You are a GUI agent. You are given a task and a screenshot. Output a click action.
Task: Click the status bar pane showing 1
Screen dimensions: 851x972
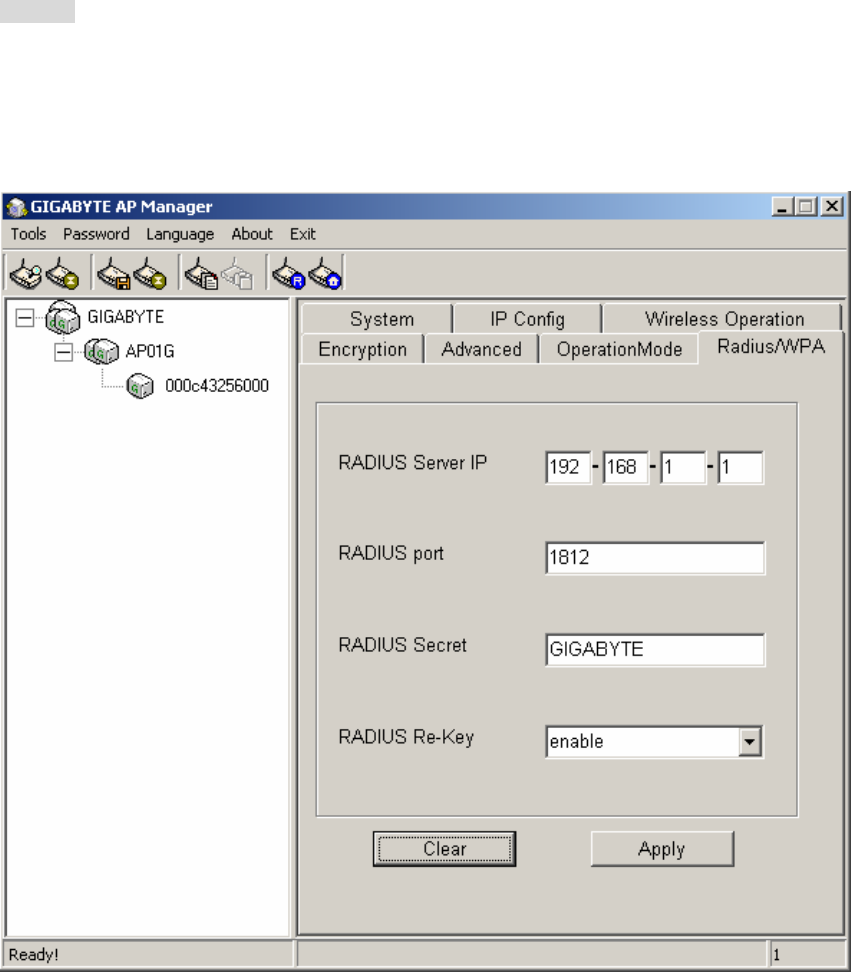pos(807,955)
